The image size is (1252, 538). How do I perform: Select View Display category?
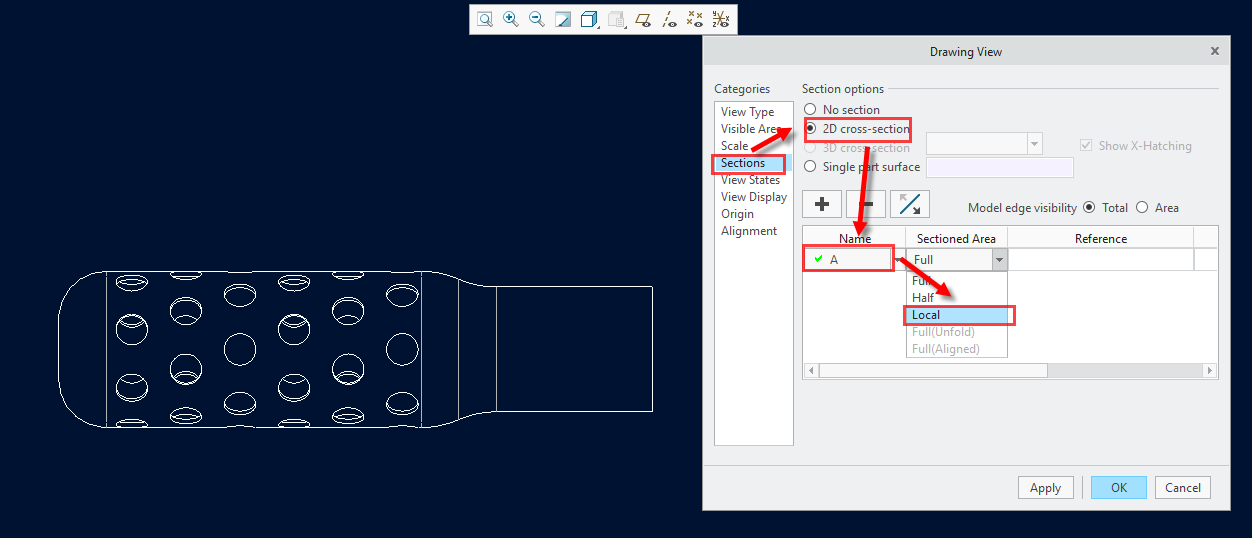[x=754, y=197]
